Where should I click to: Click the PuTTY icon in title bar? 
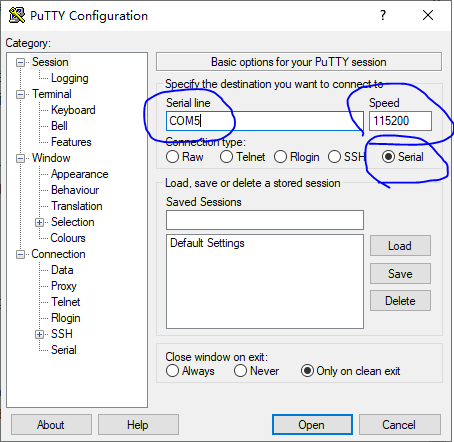(17, 15)
